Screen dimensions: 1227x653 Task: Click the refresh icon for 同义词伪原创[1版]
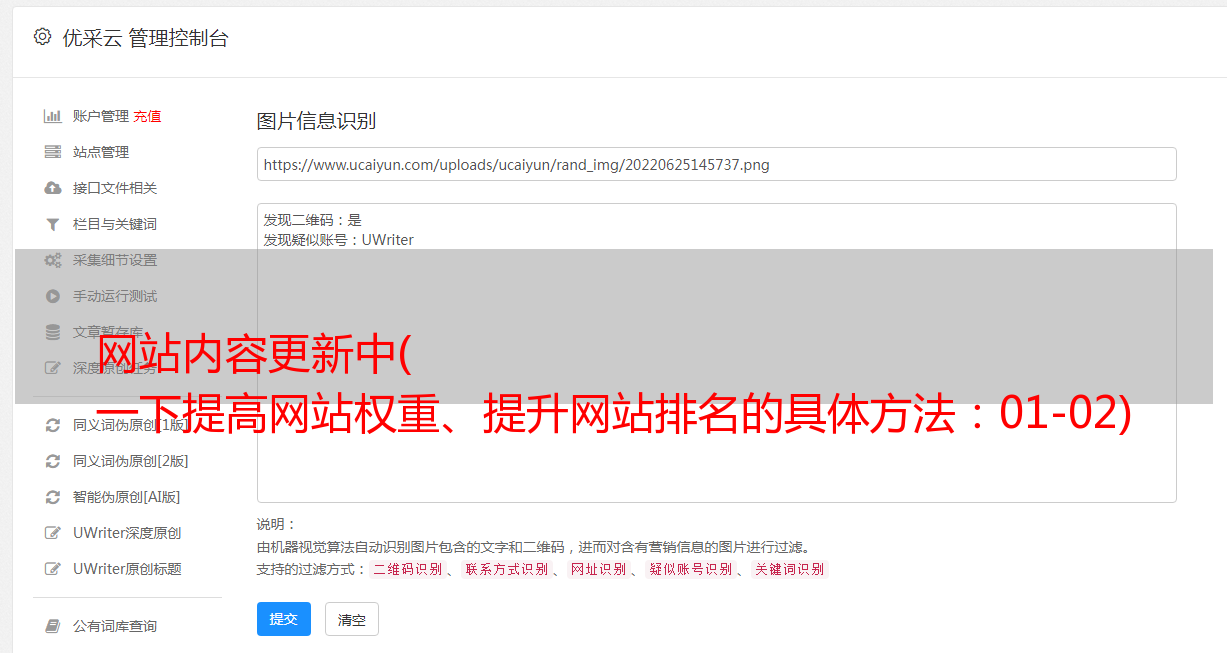point(53,425)
